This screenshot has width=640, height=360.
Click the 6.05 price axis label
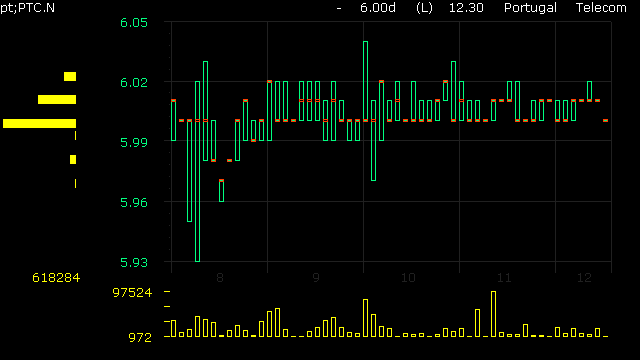coord(134,22)
